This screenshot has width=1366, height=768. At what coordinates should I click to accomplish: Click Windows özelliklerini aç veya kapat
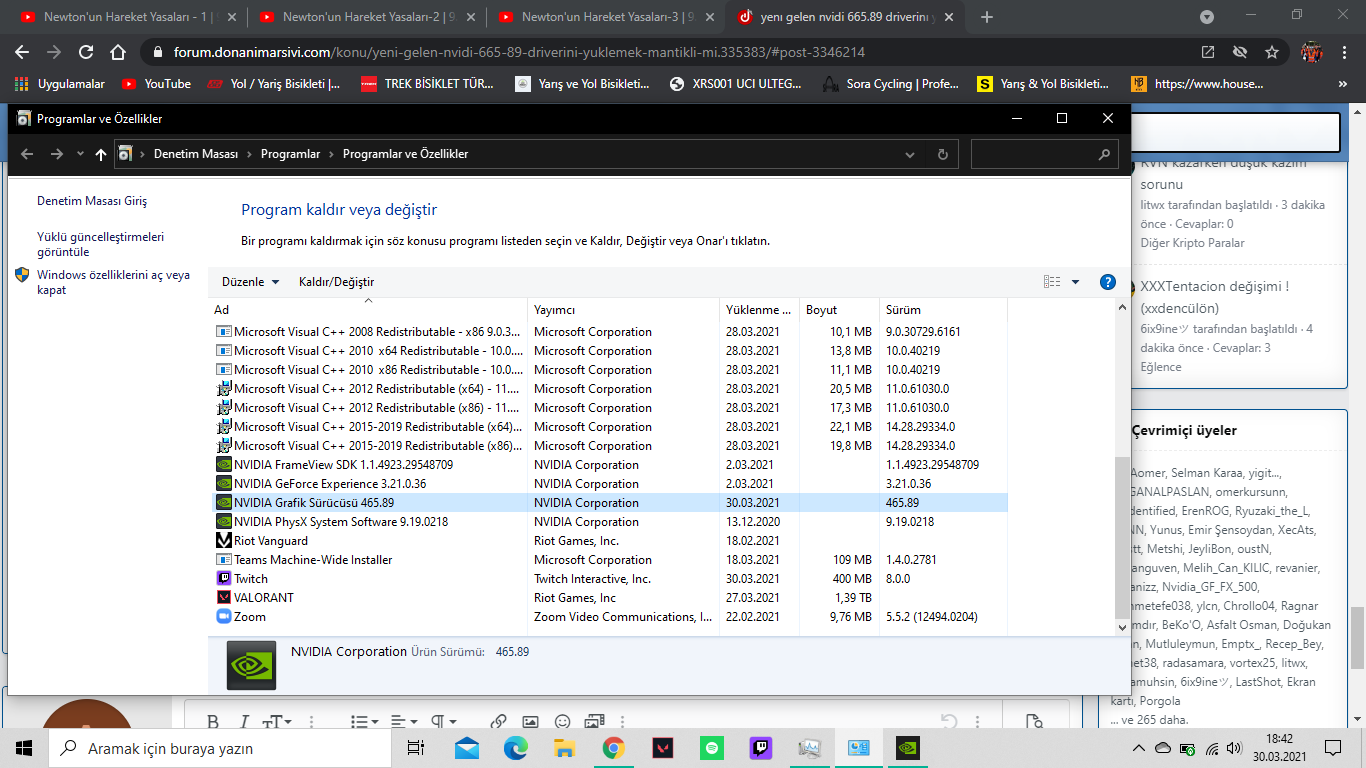[113, 282]
